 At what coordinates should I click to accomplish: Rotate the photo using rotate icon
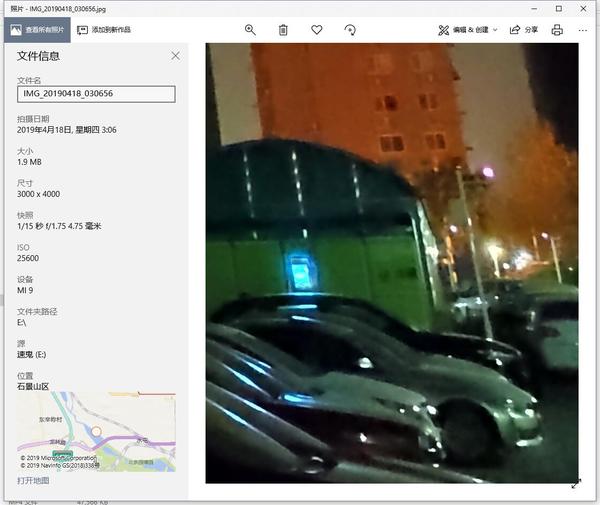[350, 30]
